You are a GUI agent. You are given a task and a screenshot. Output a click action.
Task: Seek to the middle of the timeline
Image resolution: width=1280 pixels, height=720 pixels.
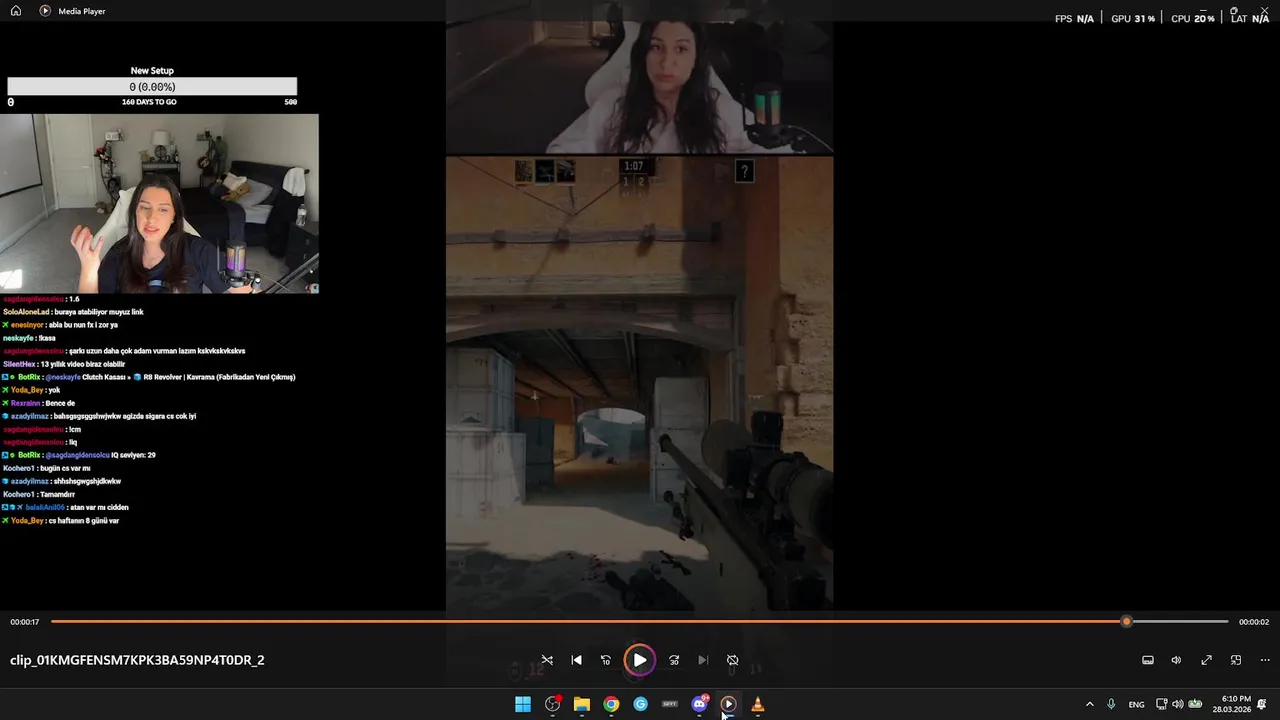coord(640,622)
